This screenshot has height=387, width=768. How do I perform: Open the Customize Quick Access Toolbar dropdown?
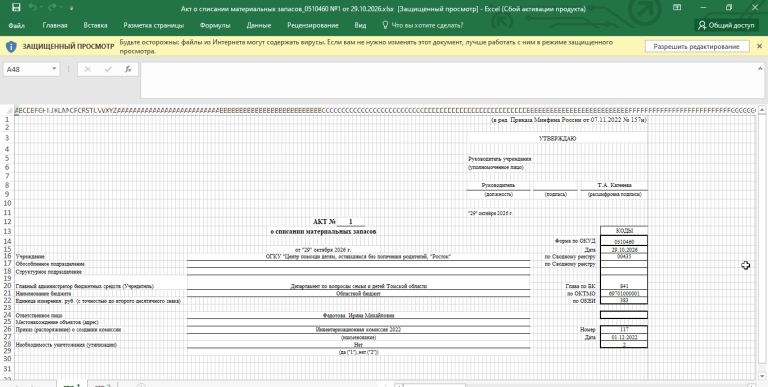pos(72,8)
